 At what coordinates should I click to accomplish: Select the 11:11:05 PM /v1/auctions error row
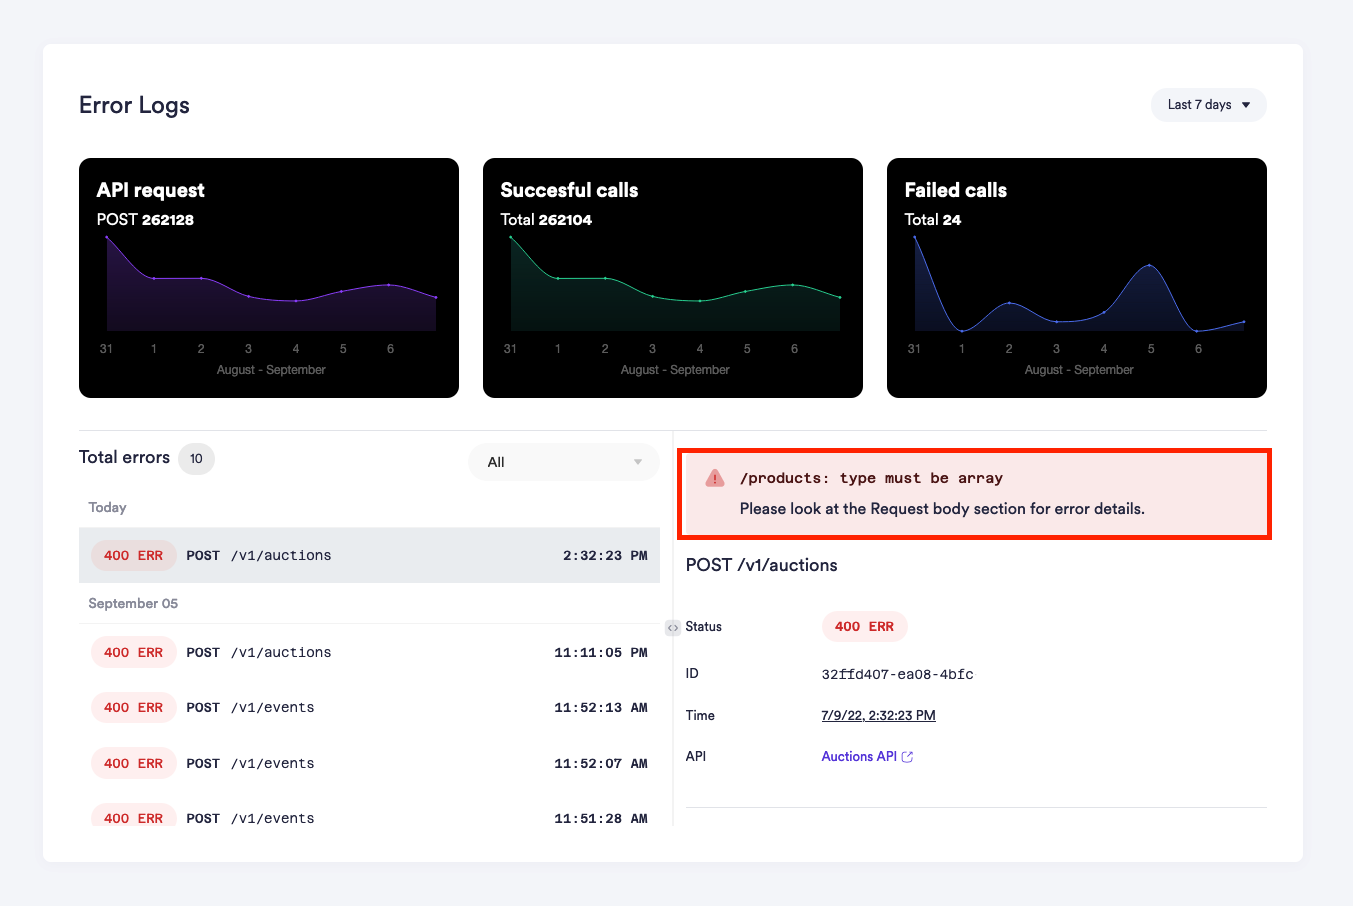point(369,652)
